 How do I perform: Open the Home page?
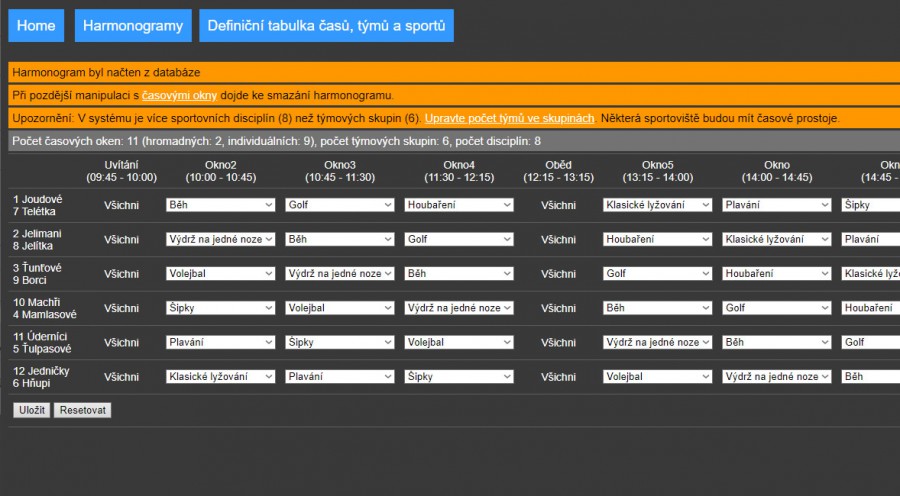(36, 26)
